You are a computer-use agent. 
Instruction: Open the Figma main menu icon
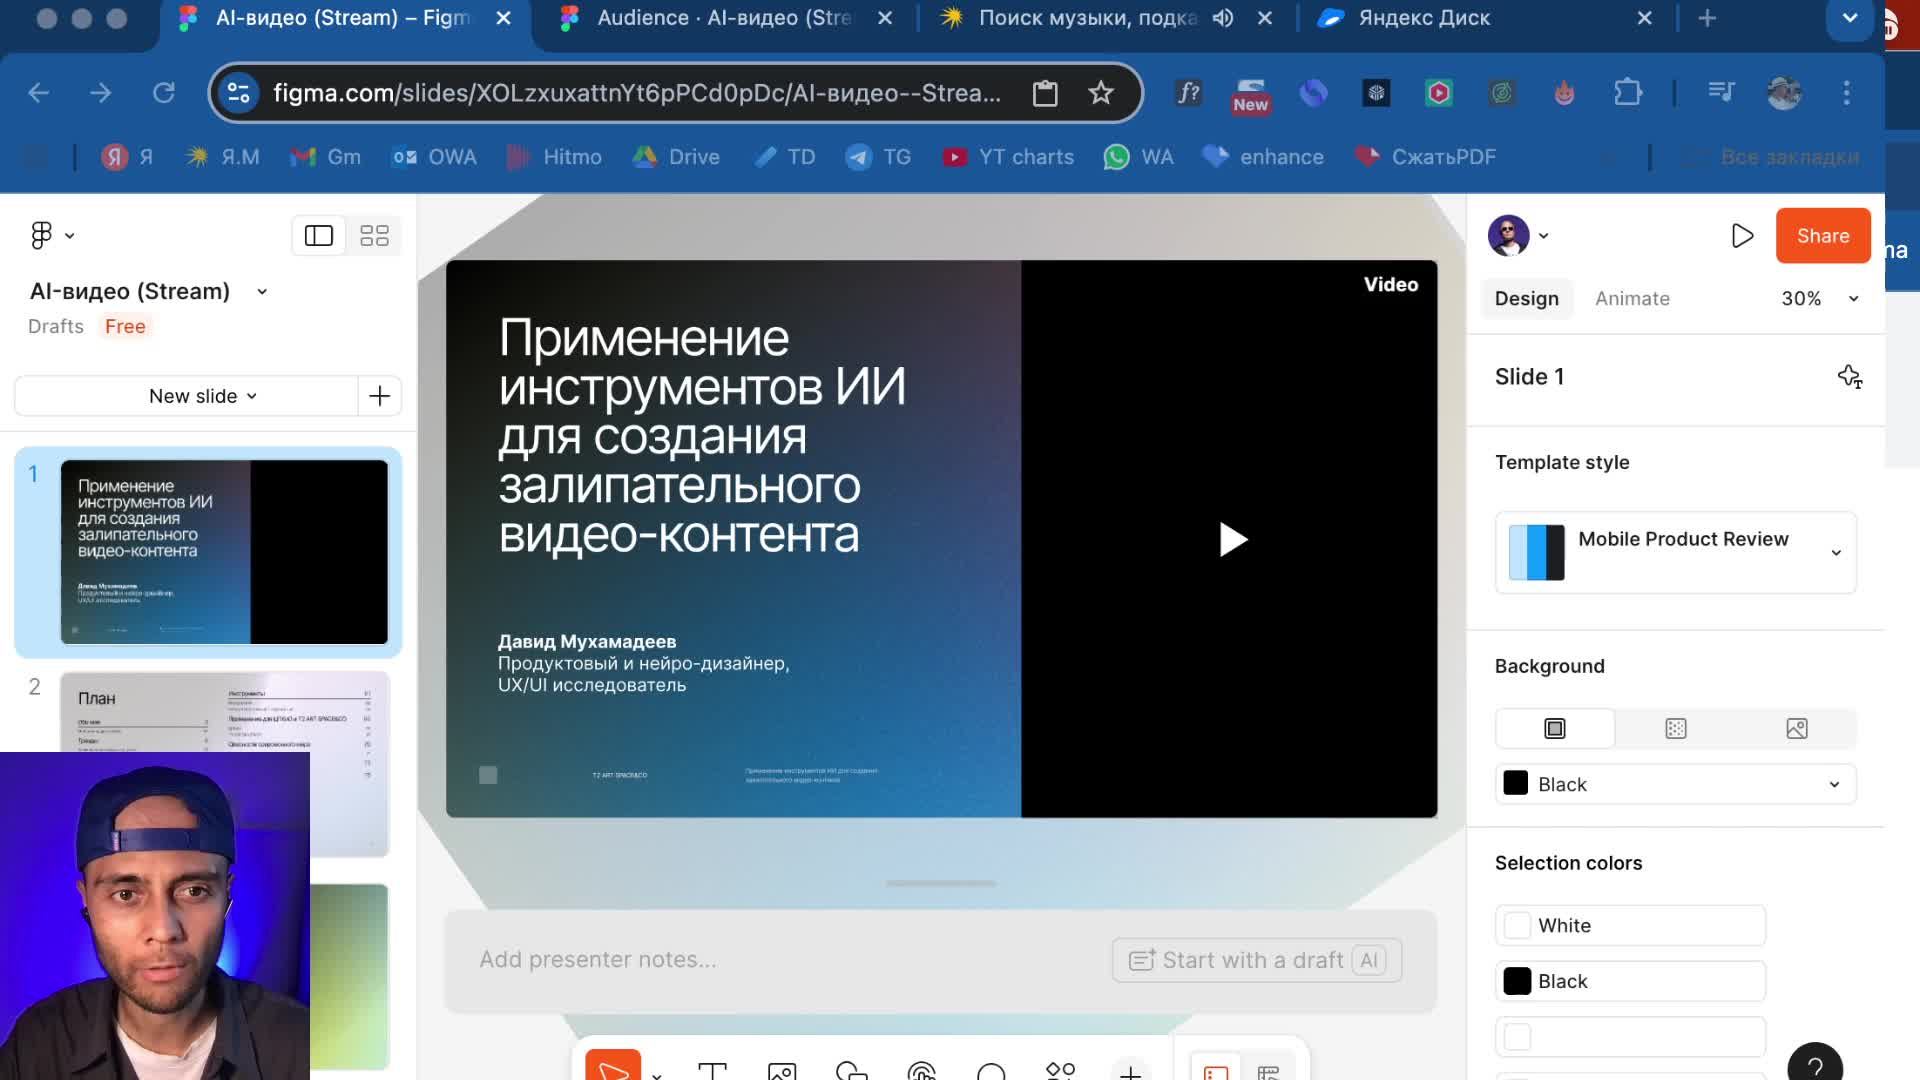click(x=42, y=236)
